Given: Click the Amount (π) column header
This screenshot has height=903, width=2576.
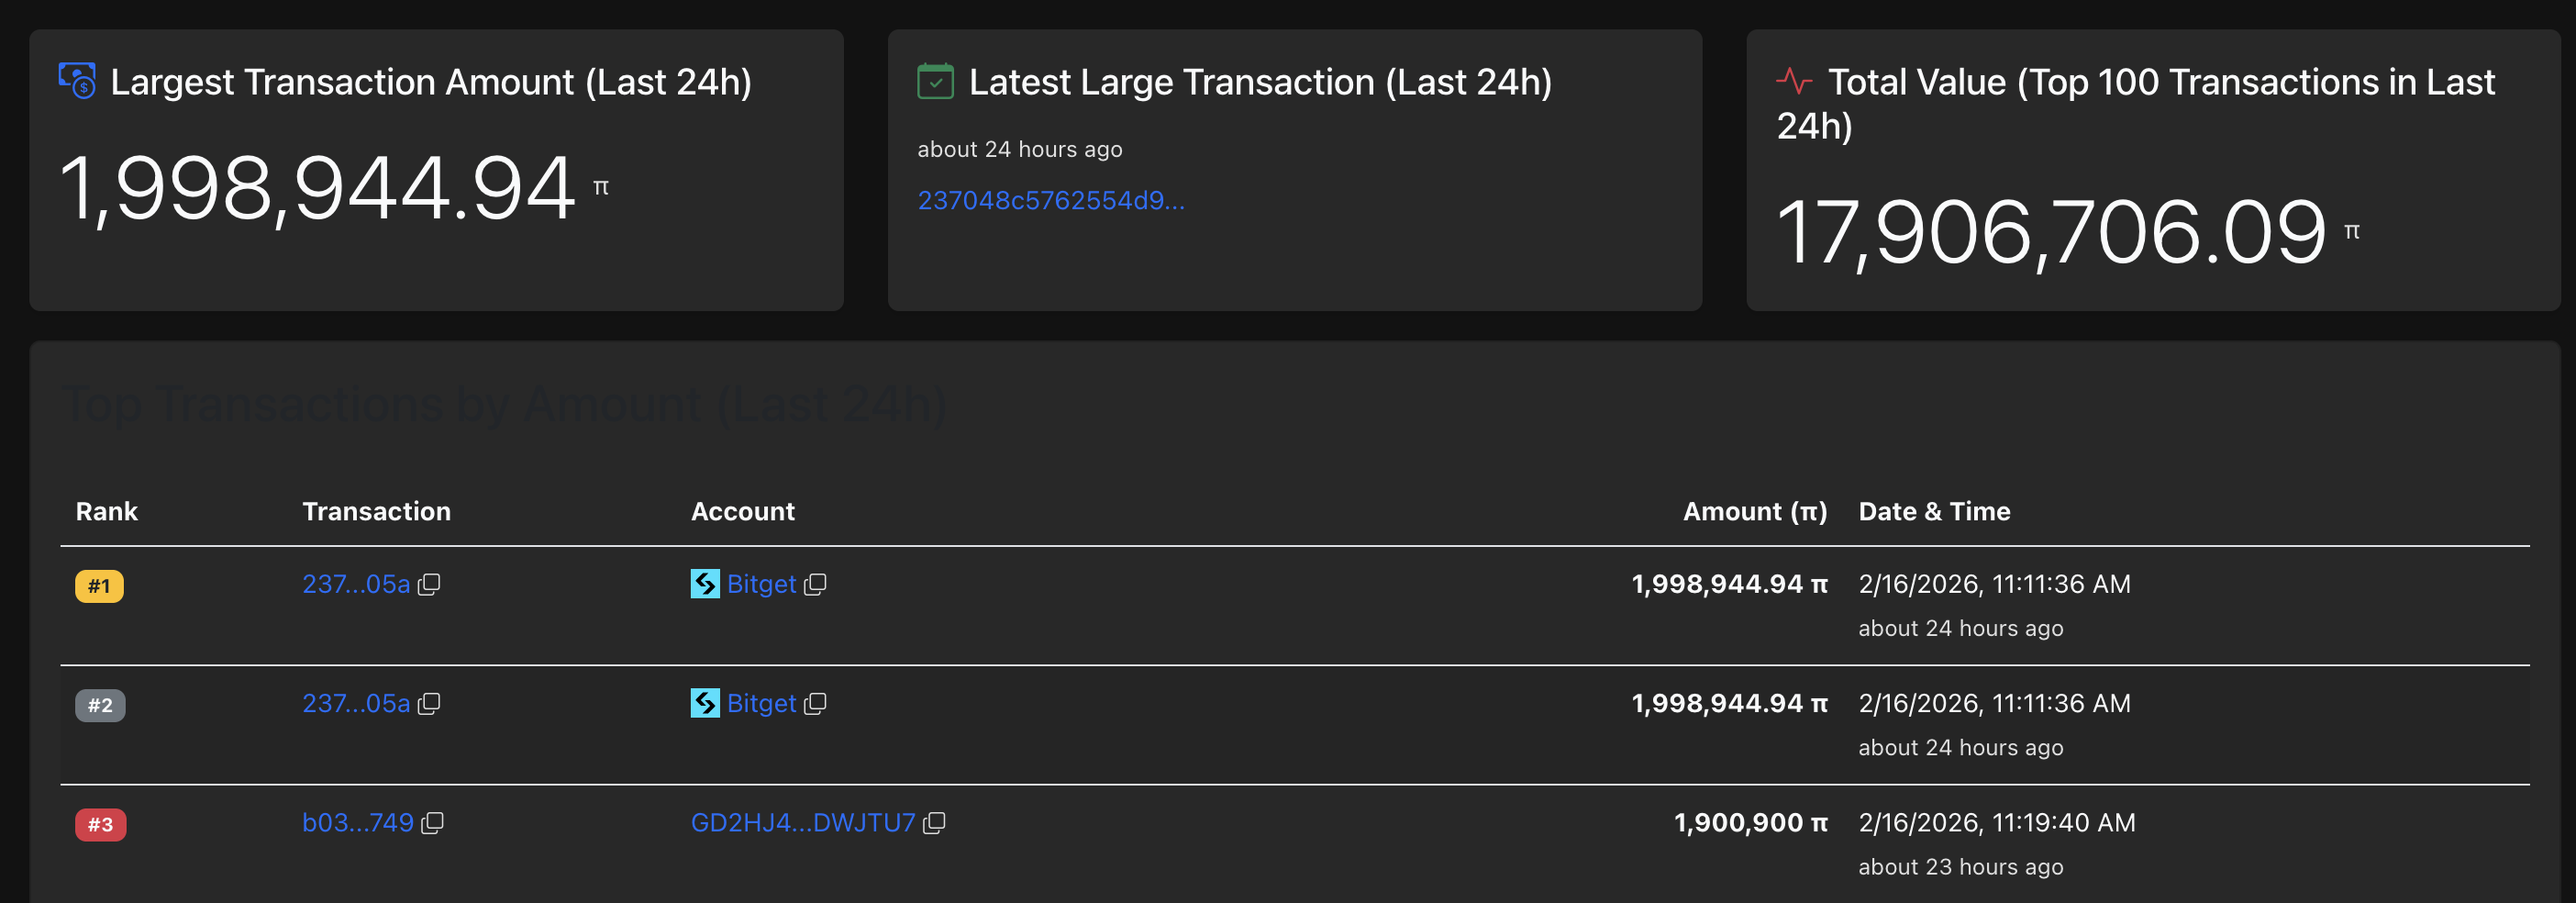Looking at the screenshot, I should 1754,512.
